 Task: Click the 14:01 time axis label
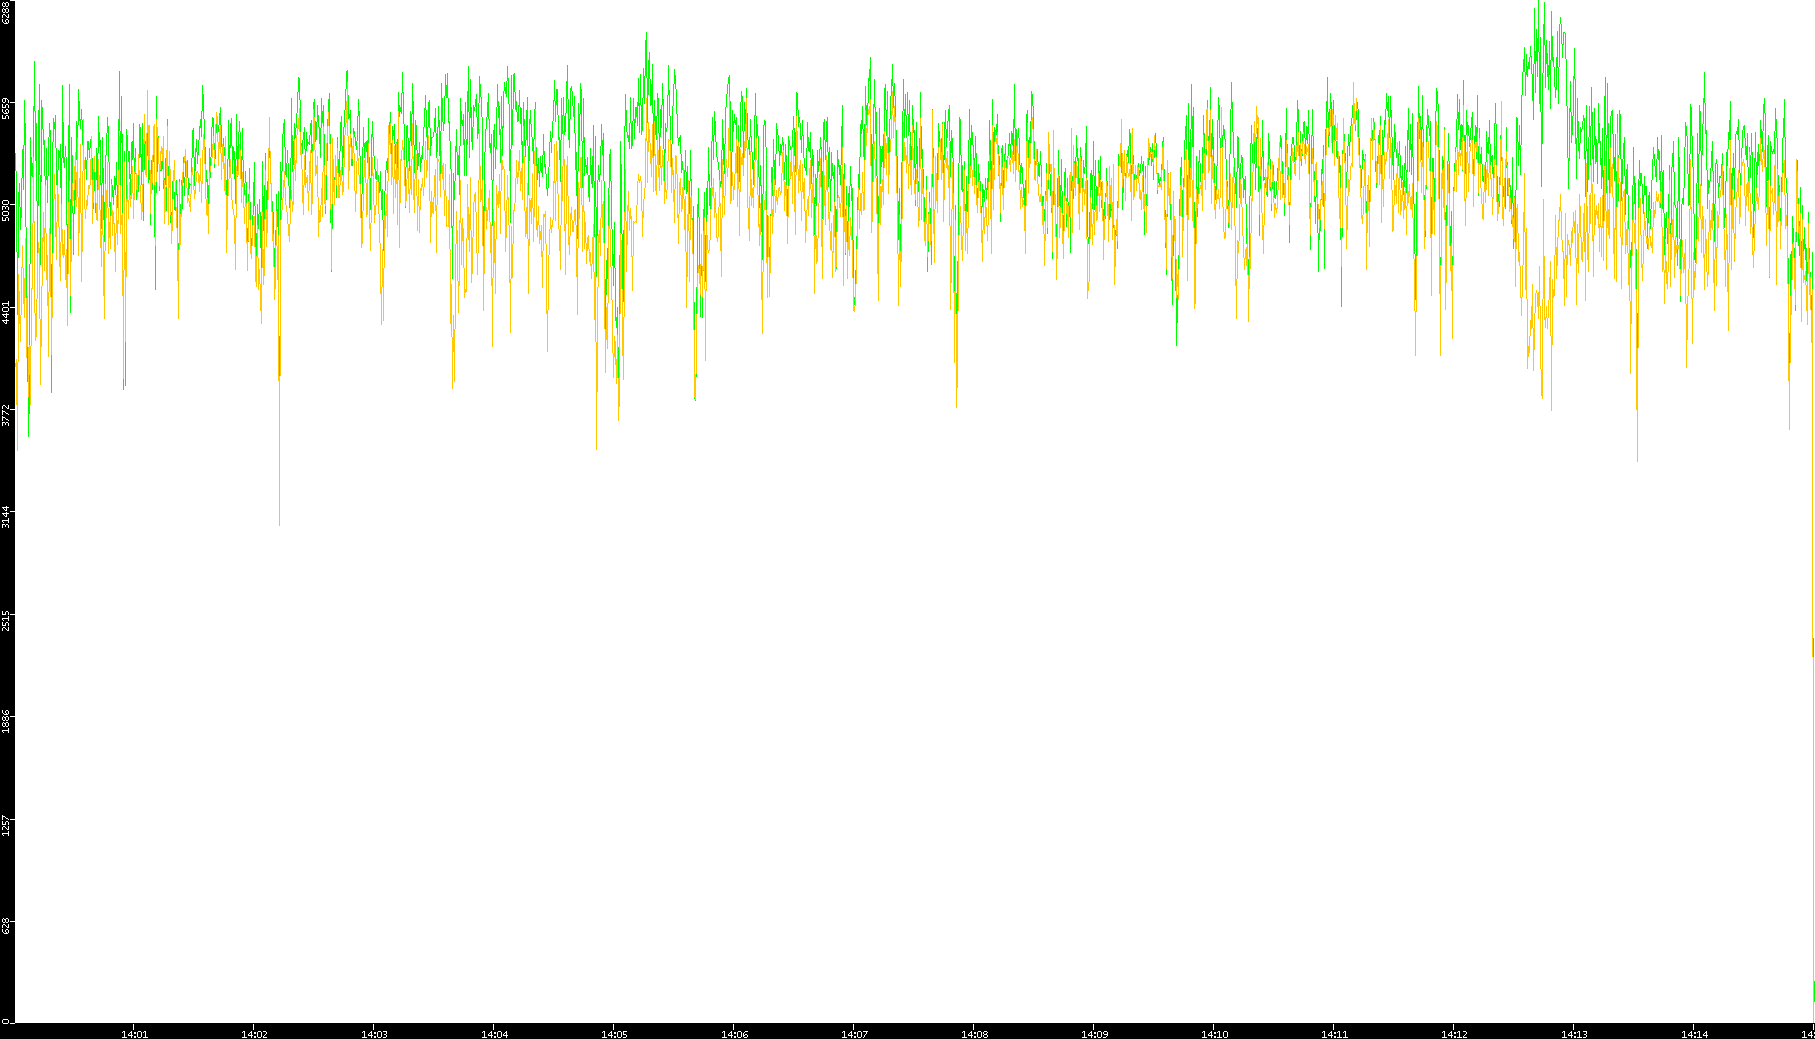134,1034
